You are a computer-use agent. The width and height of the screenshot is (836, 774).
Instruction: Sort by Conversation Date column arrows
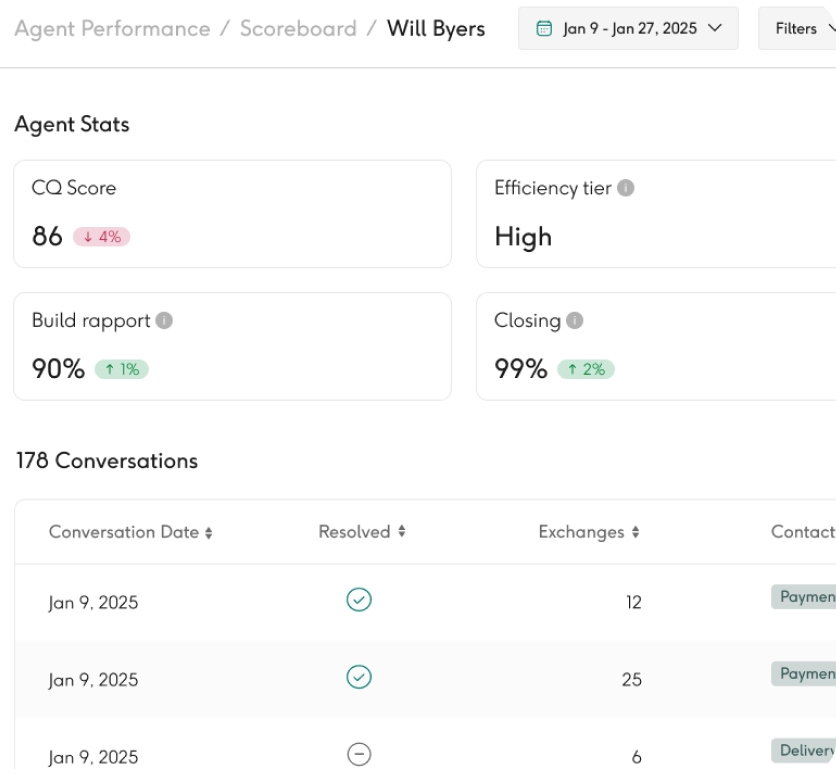point(208,533)
